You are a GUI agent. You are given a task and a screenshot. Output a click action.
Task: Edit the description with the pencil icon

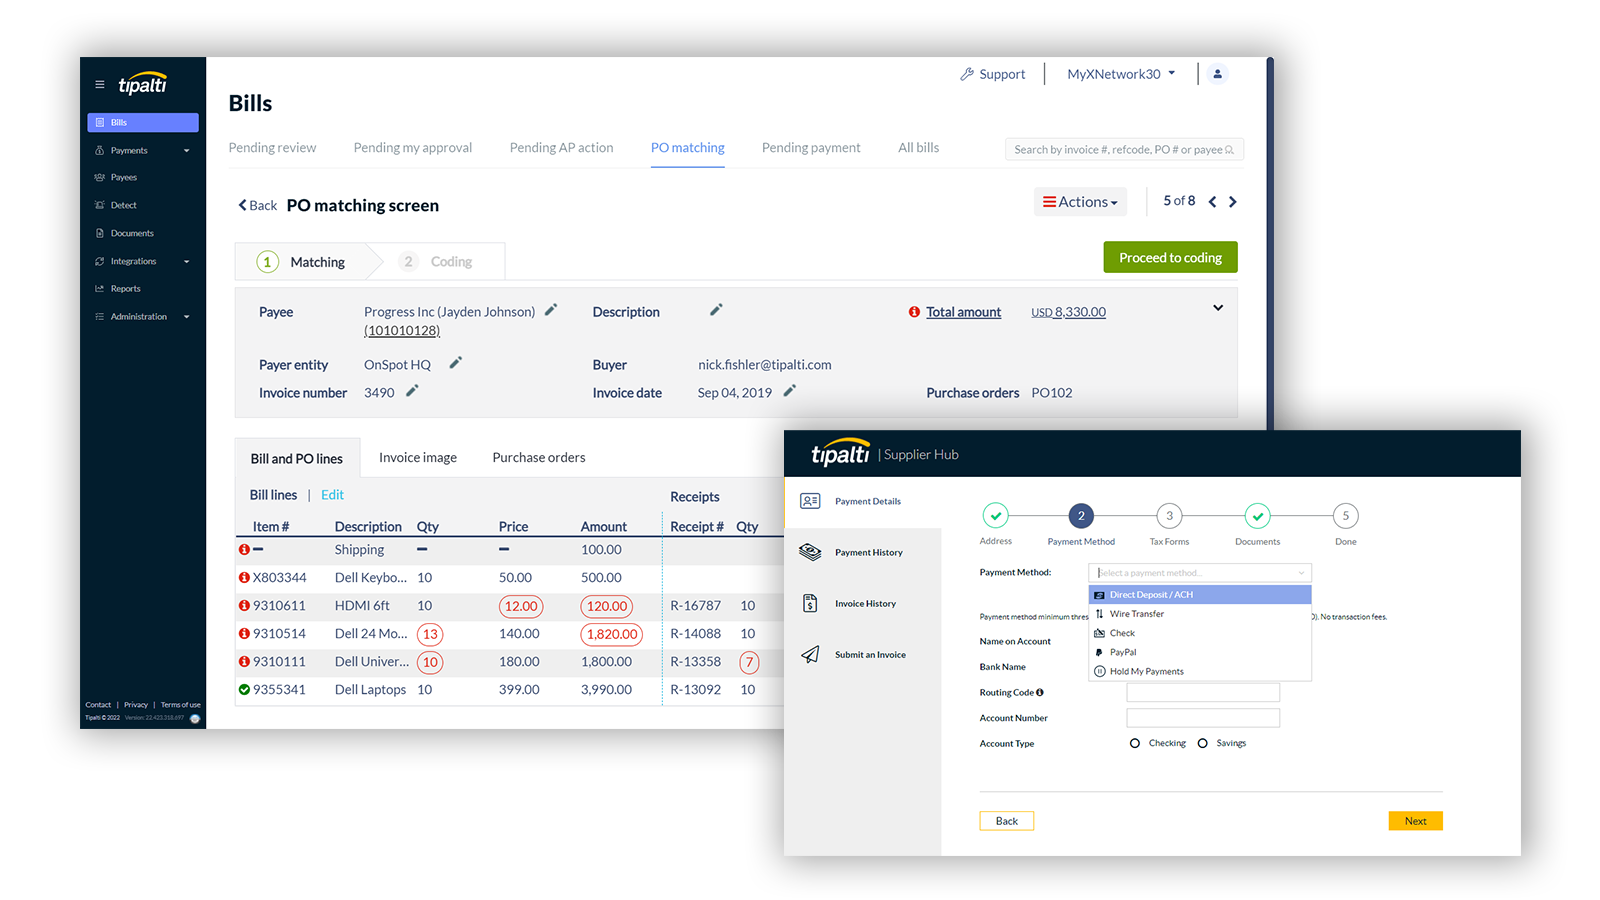click(x=716, y=310)
